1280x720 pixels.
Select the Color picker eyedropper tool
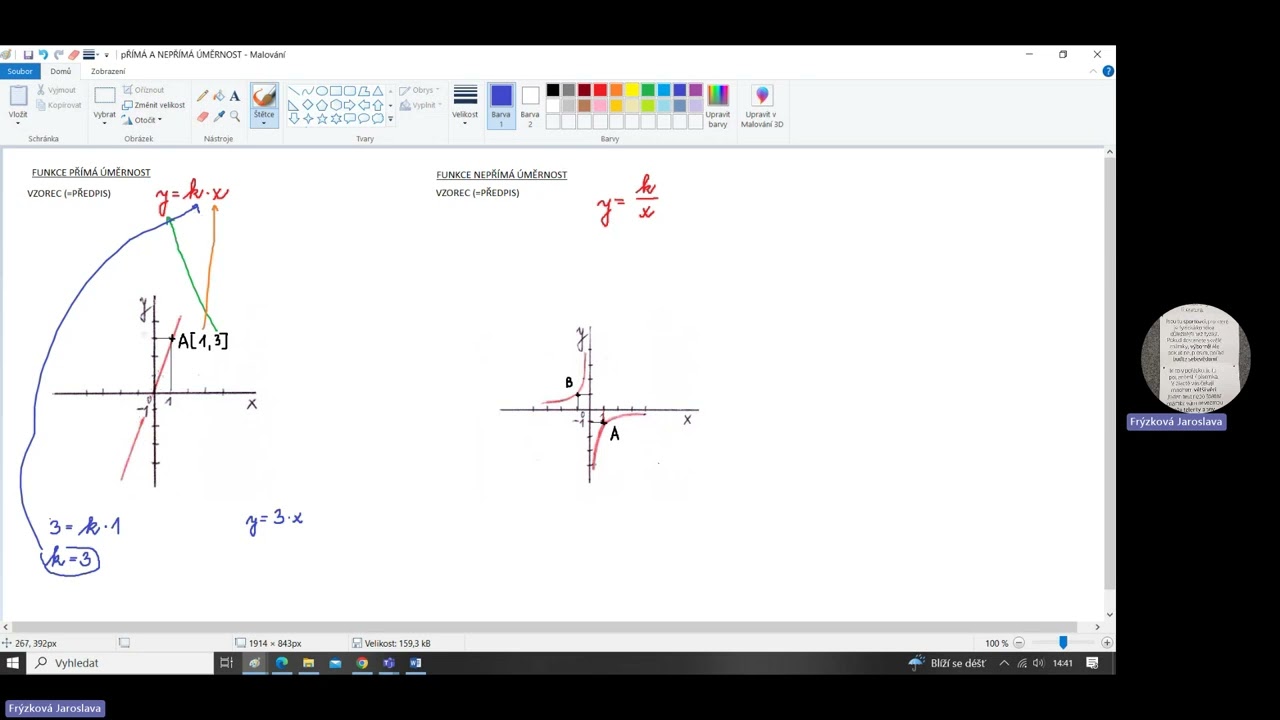pyautogui.click(x=219, y=116)
